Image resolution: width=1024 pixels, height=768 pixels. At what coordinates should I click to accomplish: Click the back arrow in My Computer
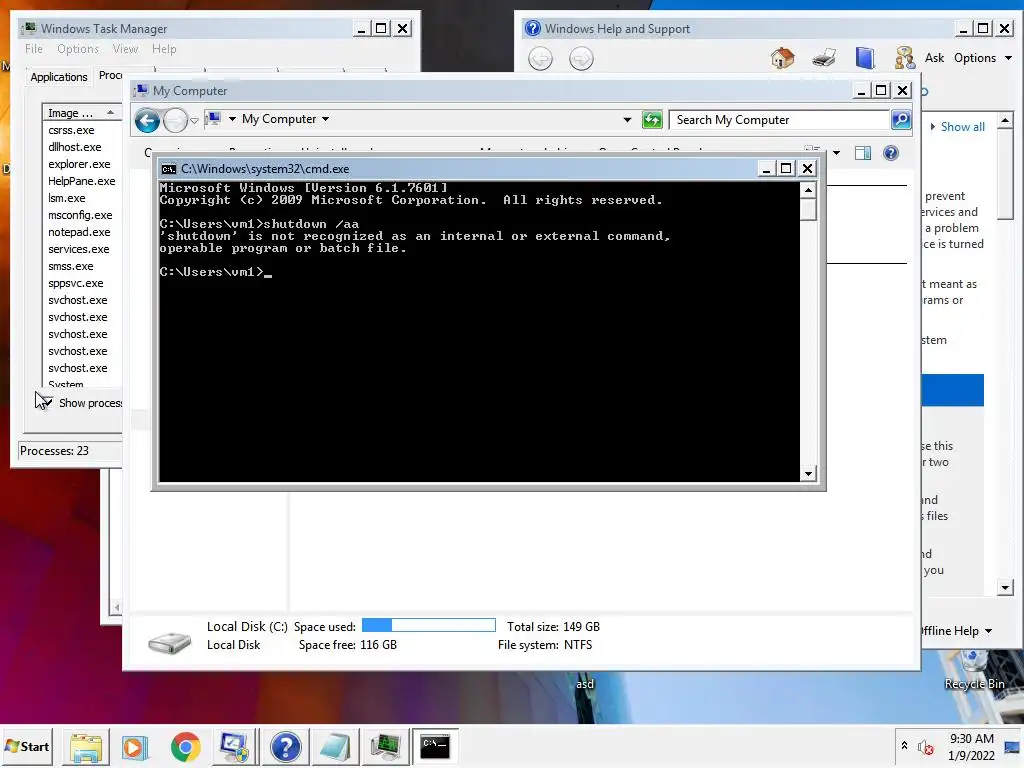(148, 120)
